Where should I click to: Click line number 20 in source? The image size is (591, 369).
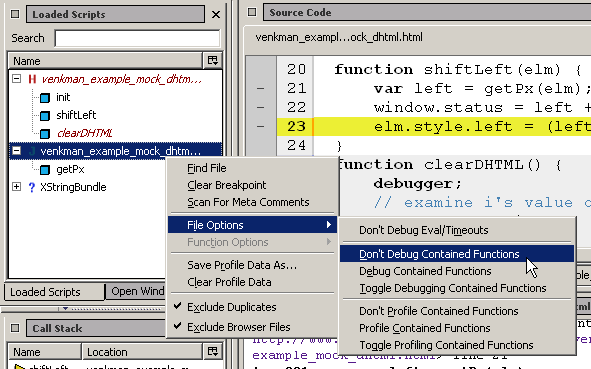(296, 69)
